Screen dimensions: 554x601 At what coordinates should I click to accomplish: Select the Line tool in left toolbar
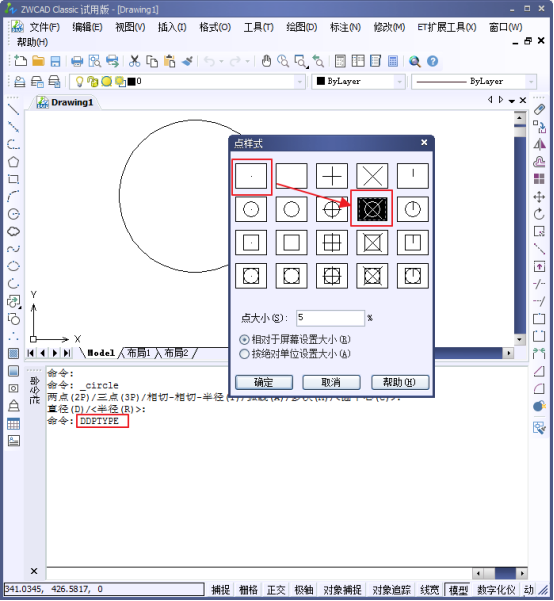(13, 109)
